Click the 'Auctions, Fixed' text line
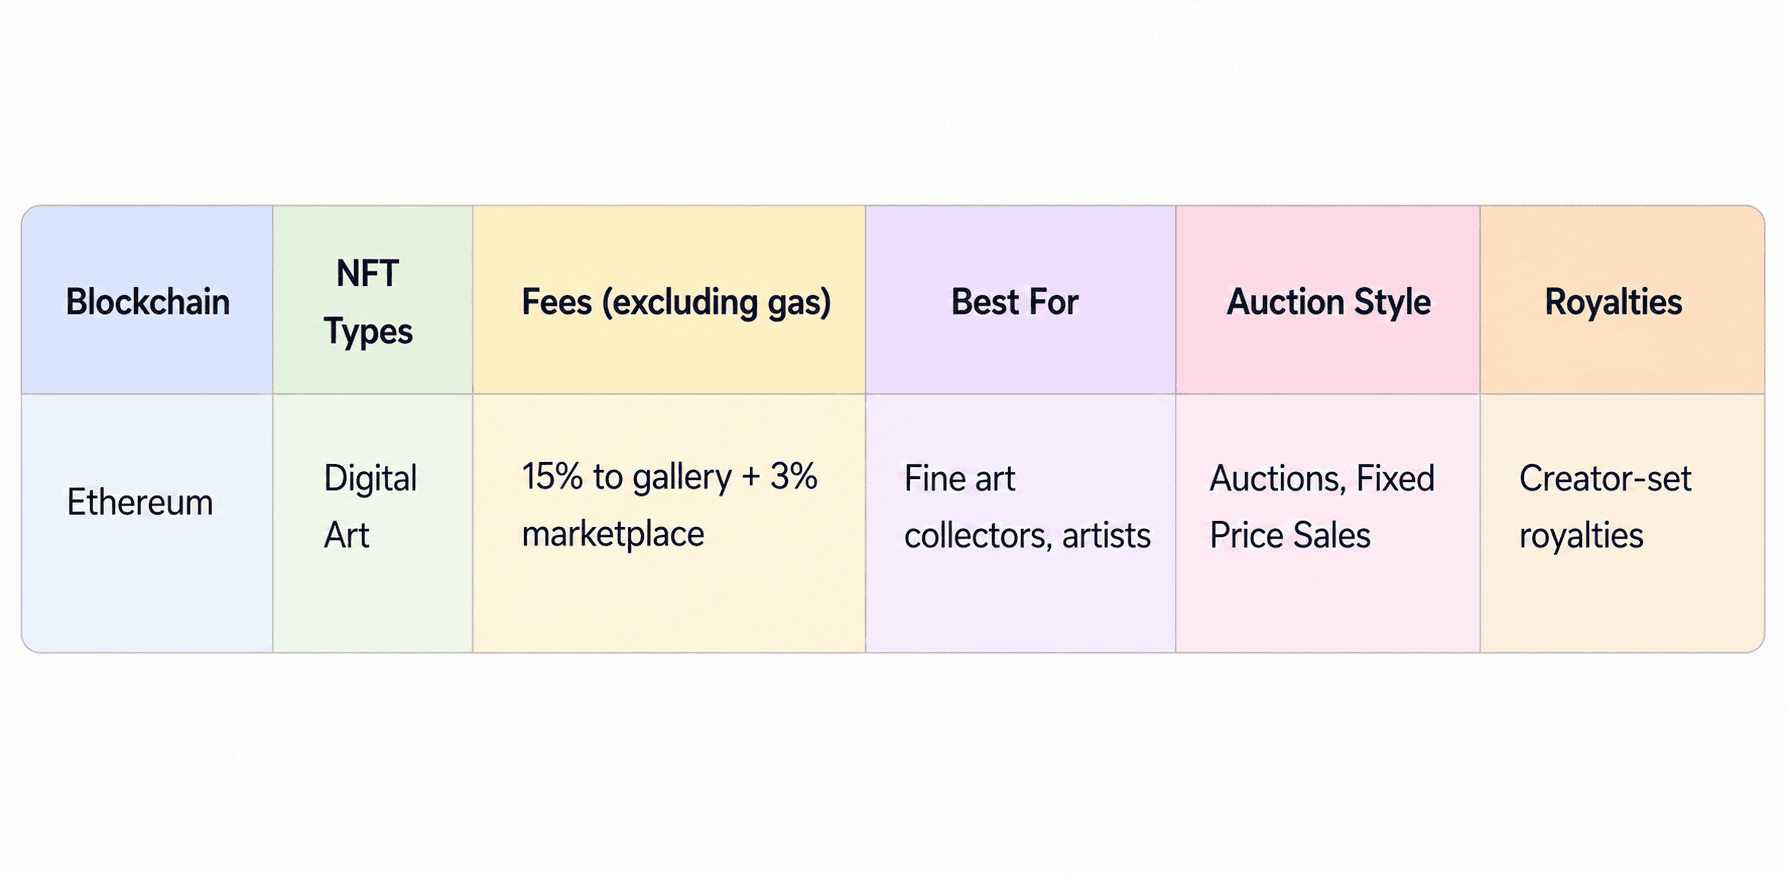Image resolution: width=1790 pixels, height=876 pixels. click(x=1322, y=479)
